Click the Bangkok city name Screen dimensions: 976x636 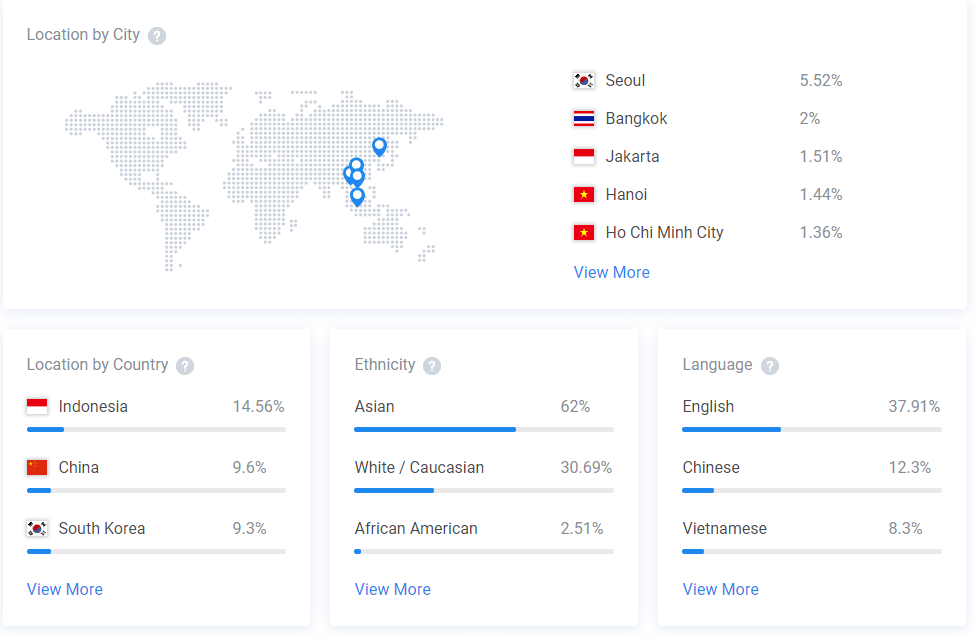coord(636,119)
